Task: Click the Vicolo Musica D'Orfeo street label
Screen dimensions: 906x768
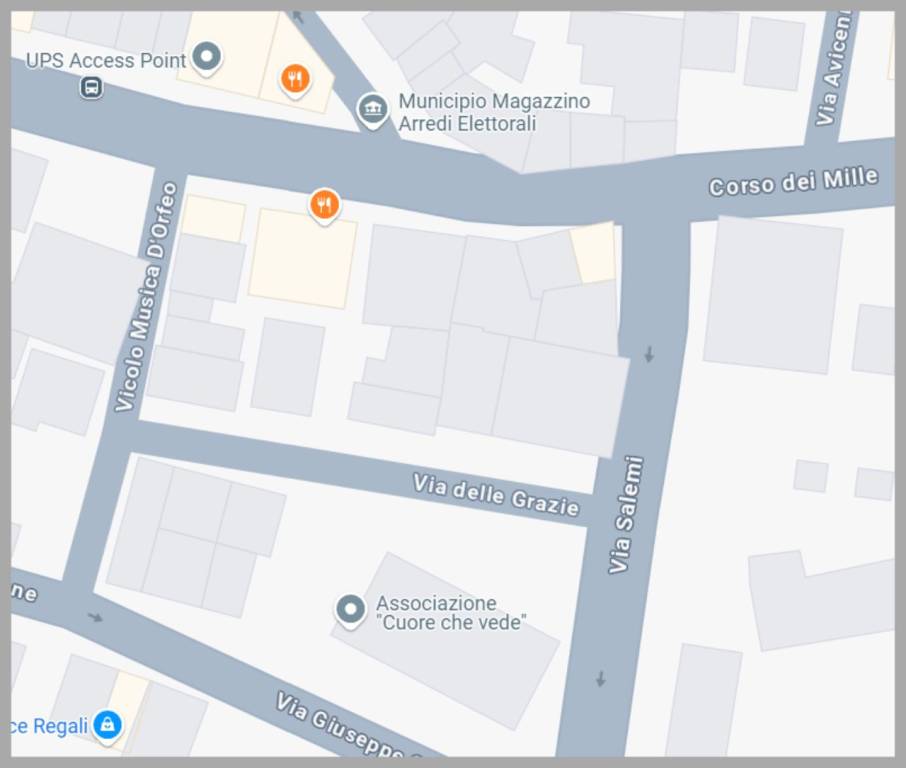Action: pos(146,297)
